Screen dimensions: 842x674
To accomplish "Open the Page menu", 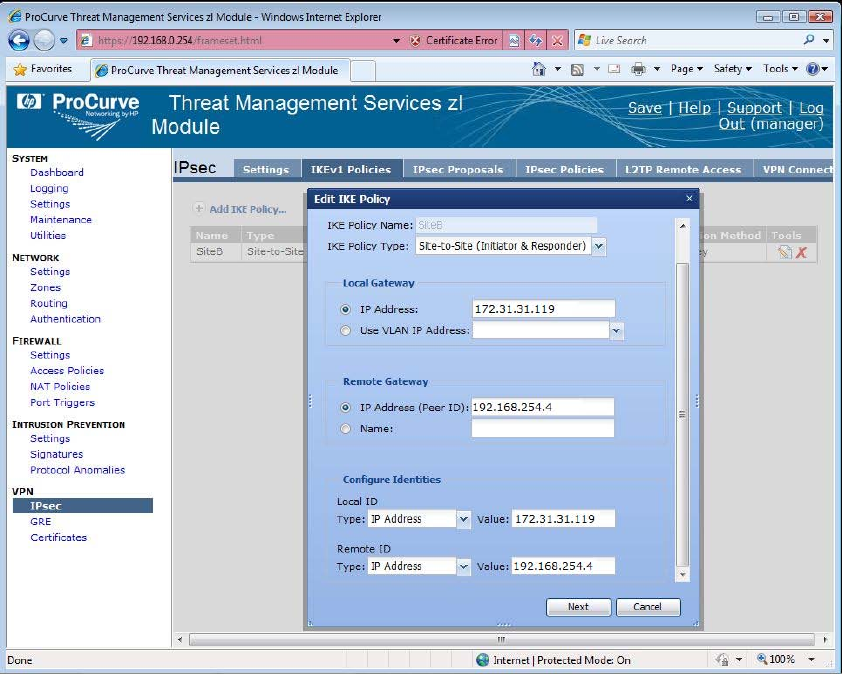I will pos(686,69).
